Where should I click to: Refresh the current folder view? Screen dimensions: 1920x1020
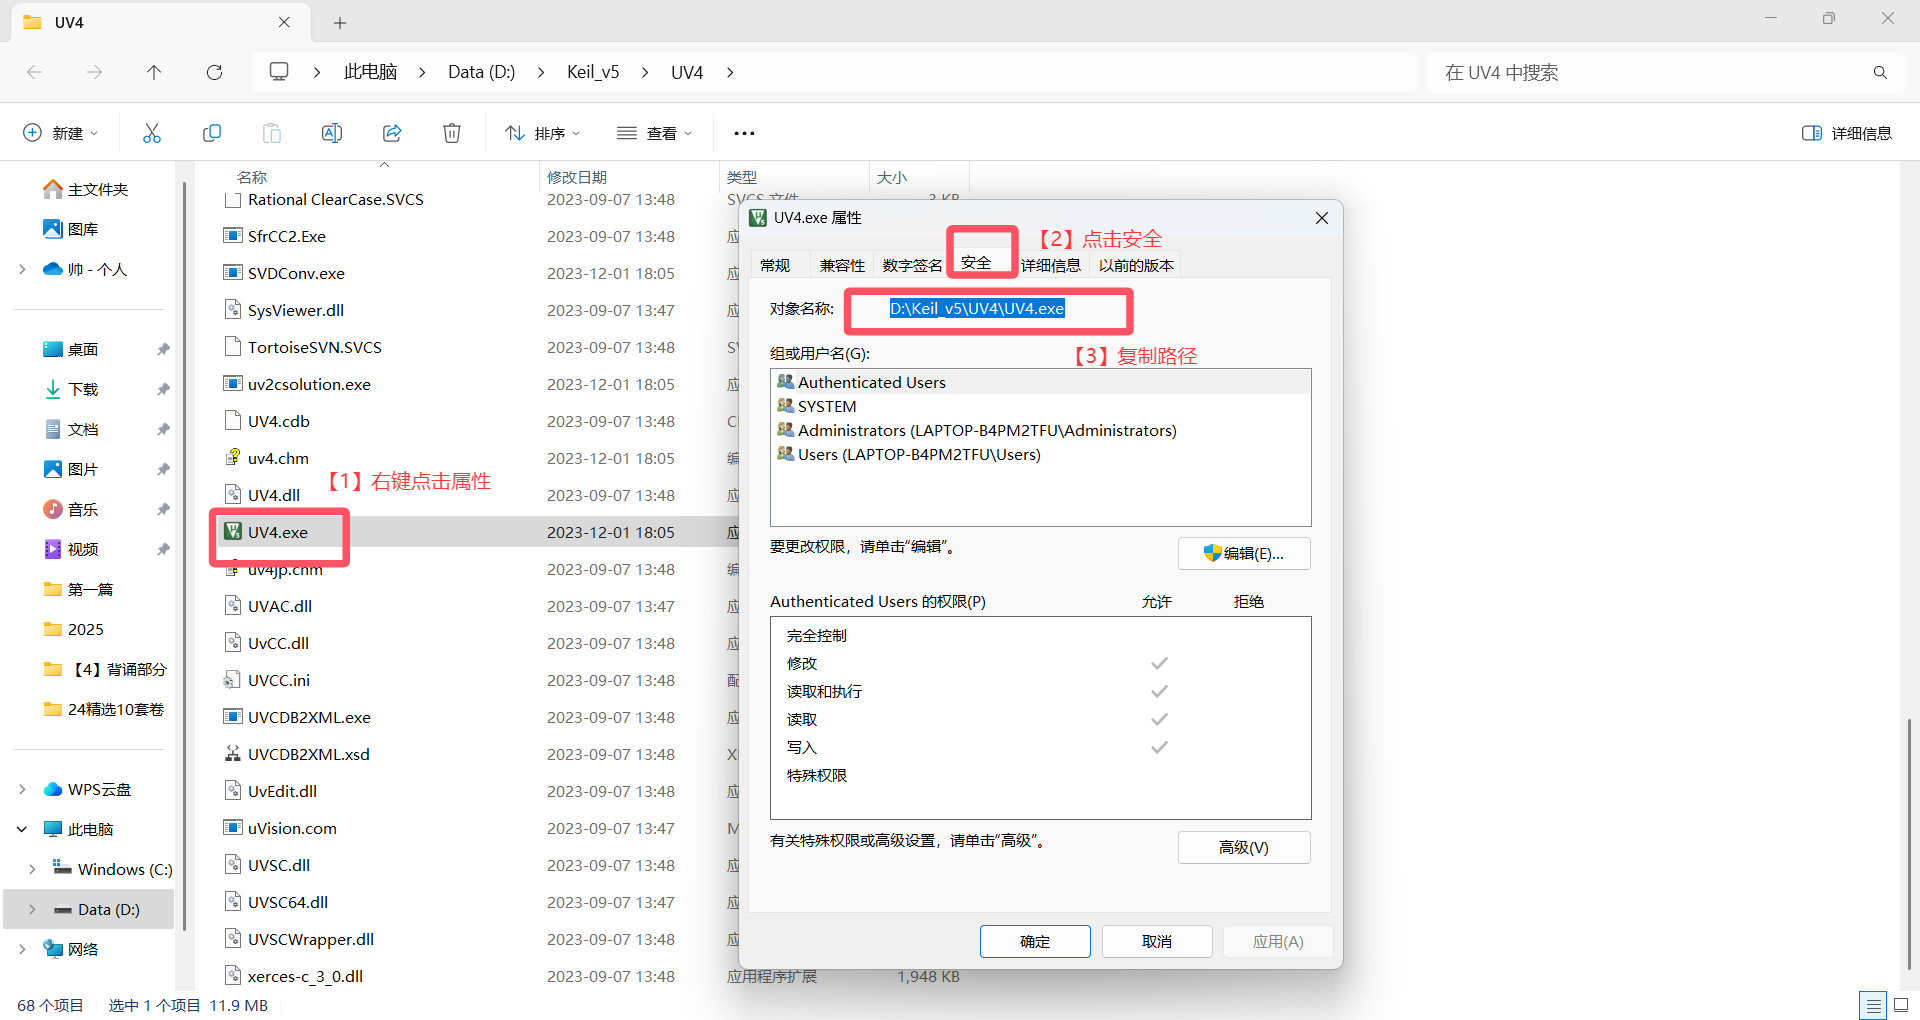[x=214, y=72]
